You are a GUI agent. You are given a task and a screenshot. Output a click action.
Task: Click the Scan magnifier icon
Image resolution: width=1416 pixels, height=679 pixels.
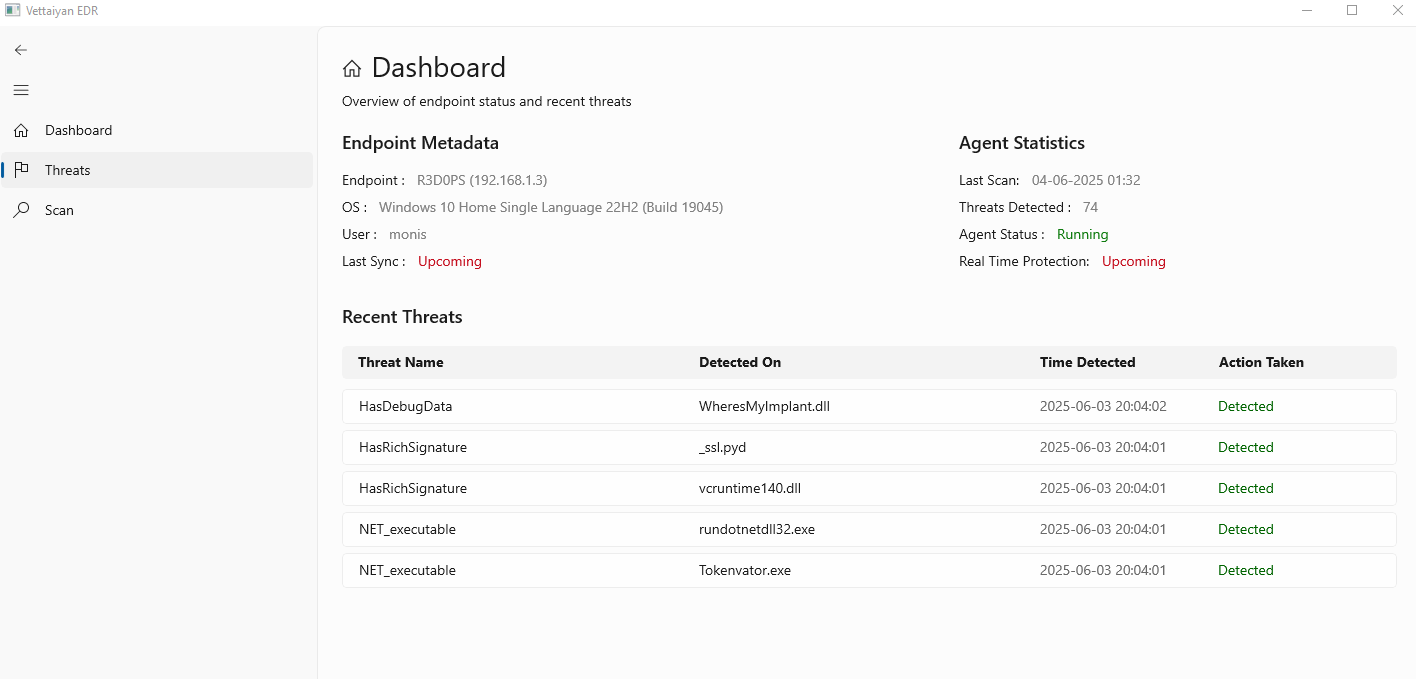pyautogui.click(x=21, y=210)
